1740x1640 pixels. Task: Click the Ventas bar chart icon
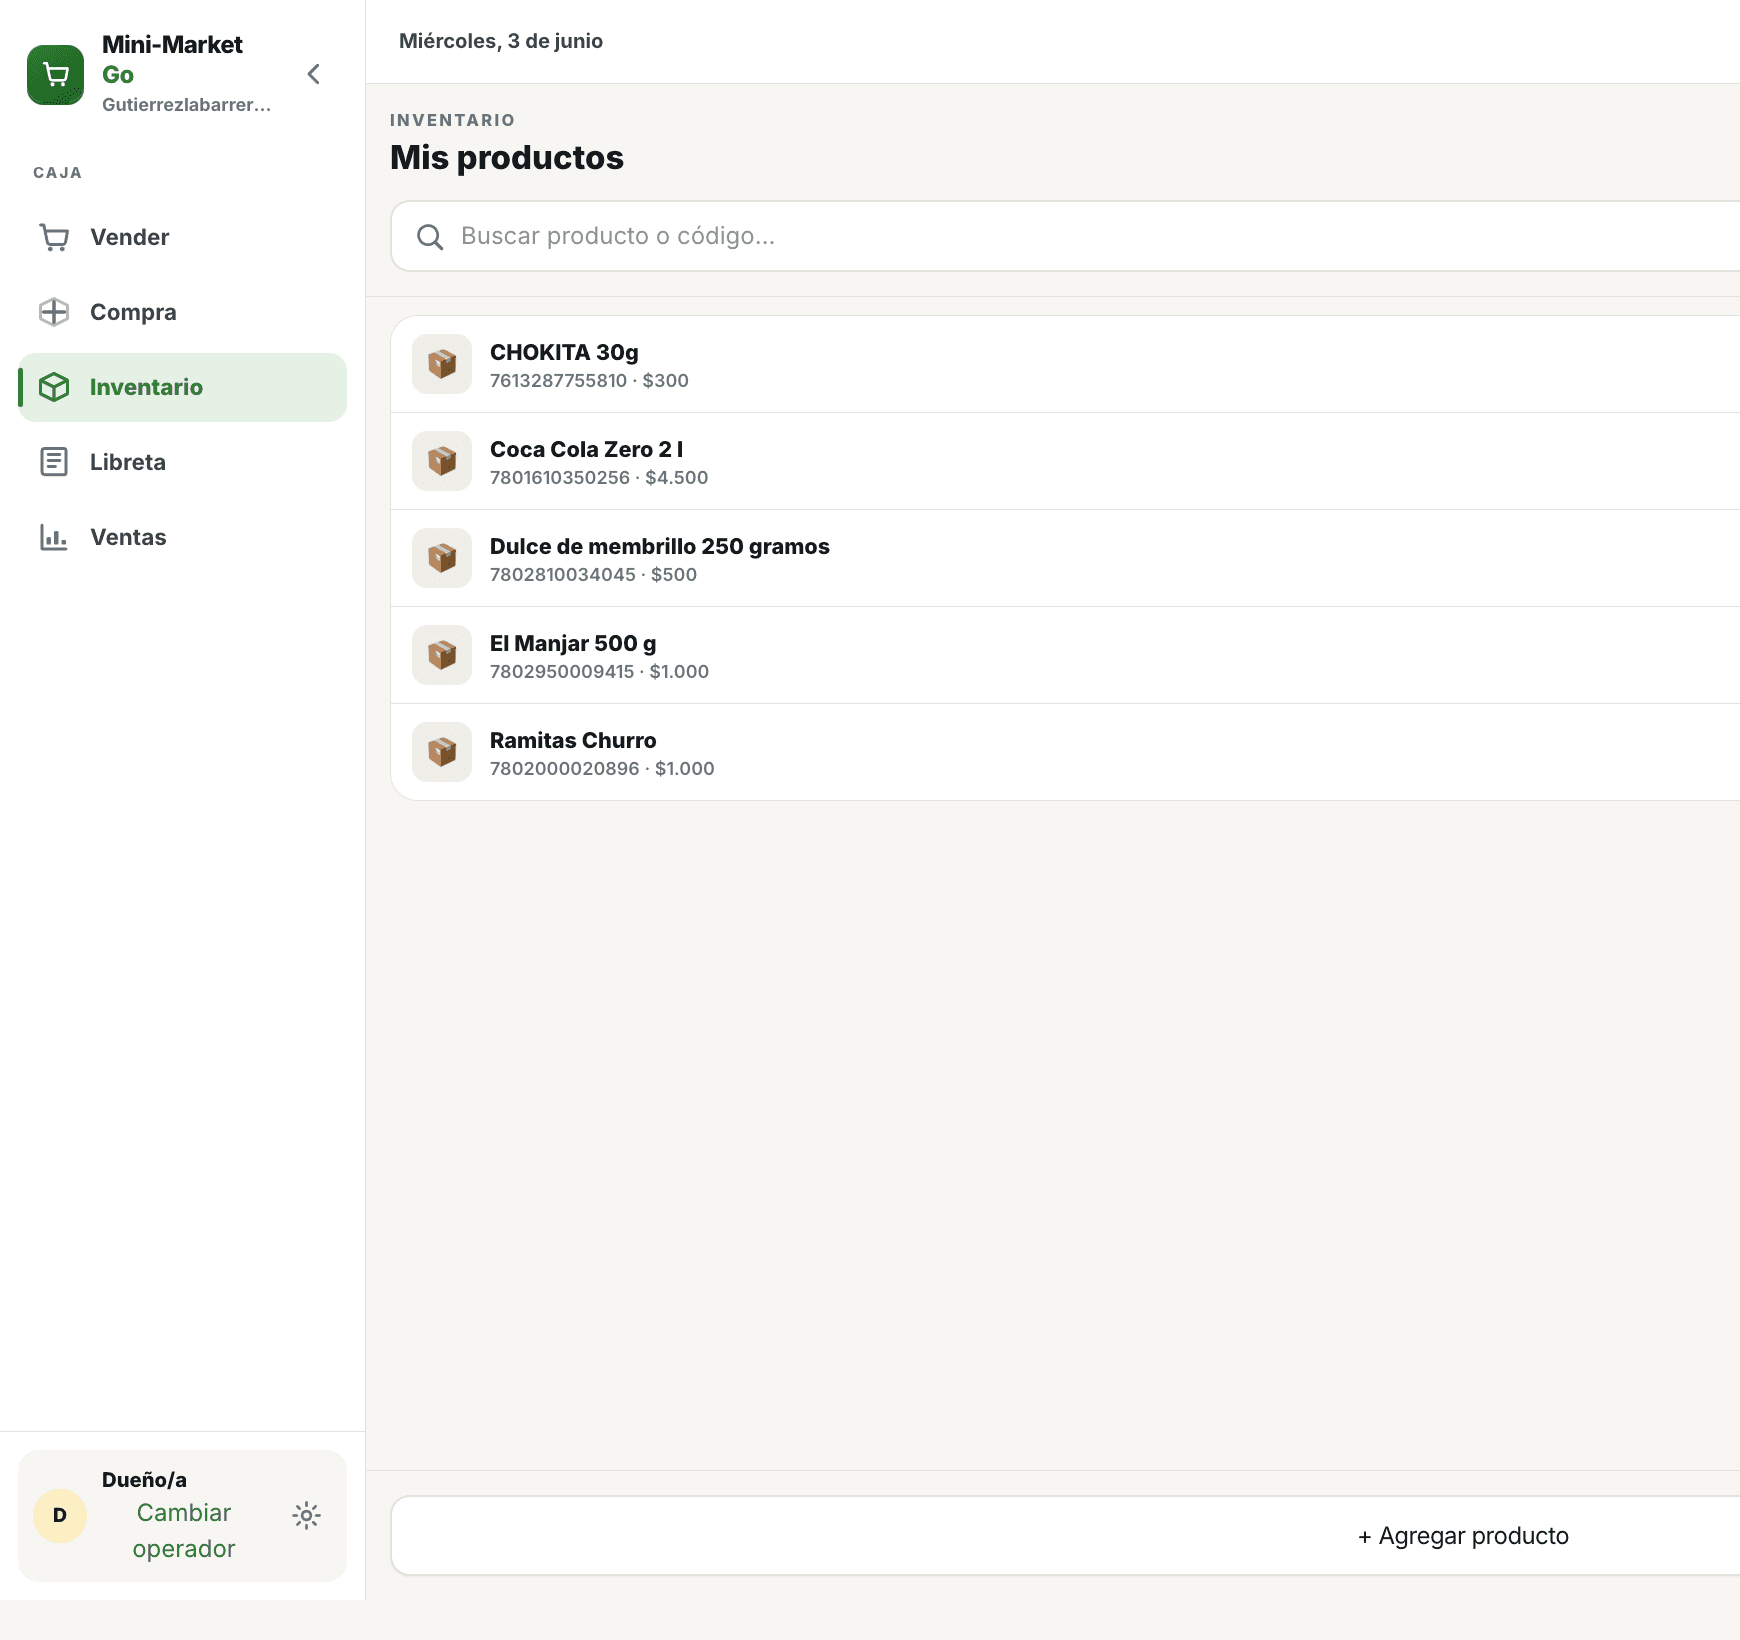54,537
